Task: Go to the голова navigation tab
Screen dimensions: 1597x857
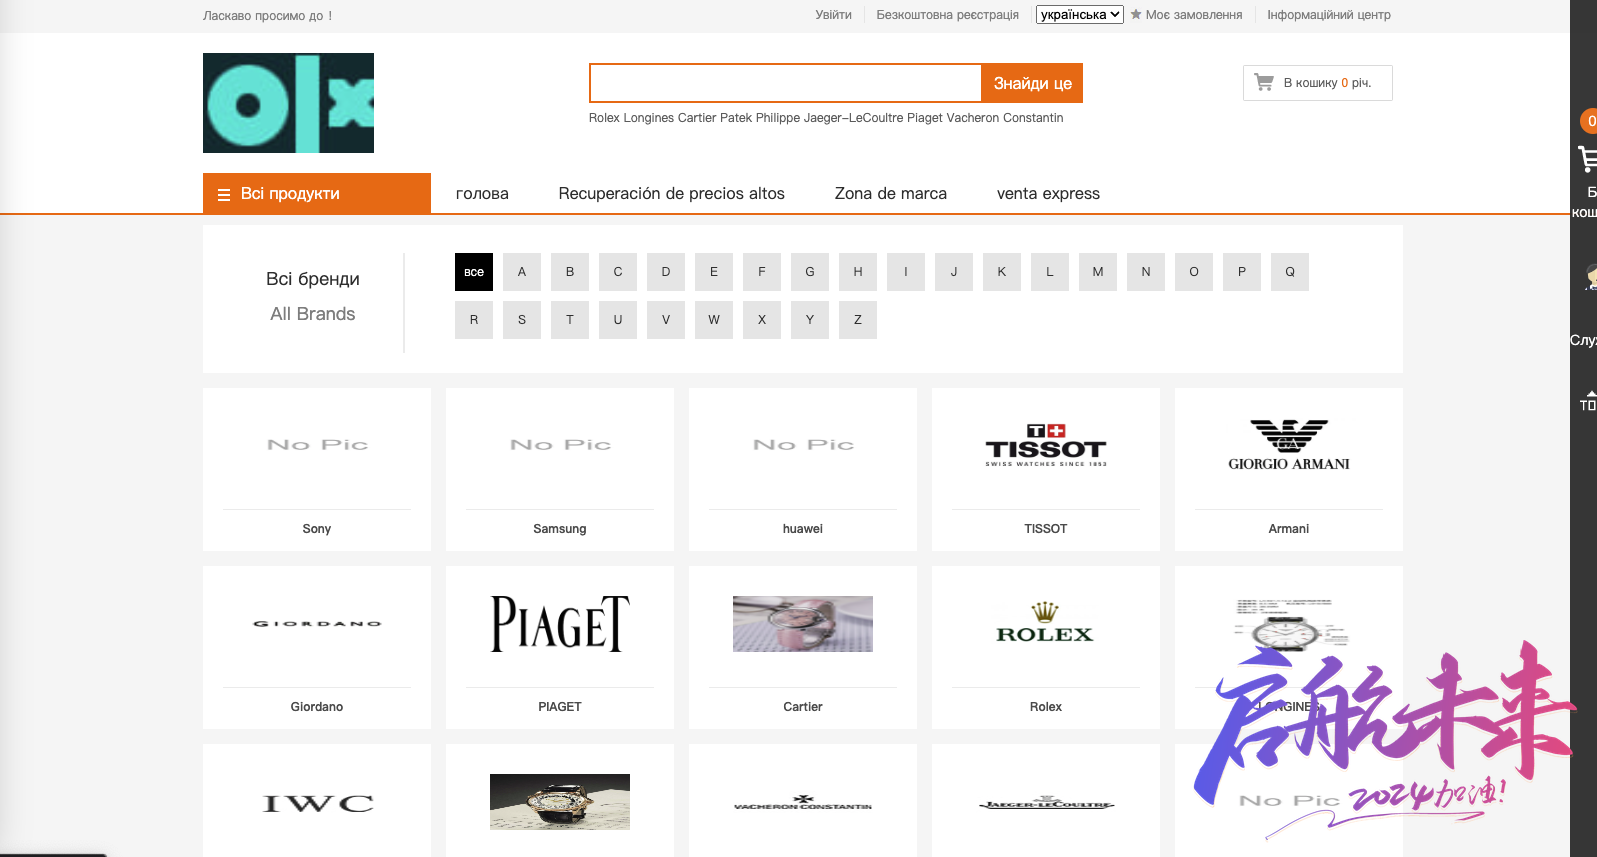Action: [x=482, y=194]
